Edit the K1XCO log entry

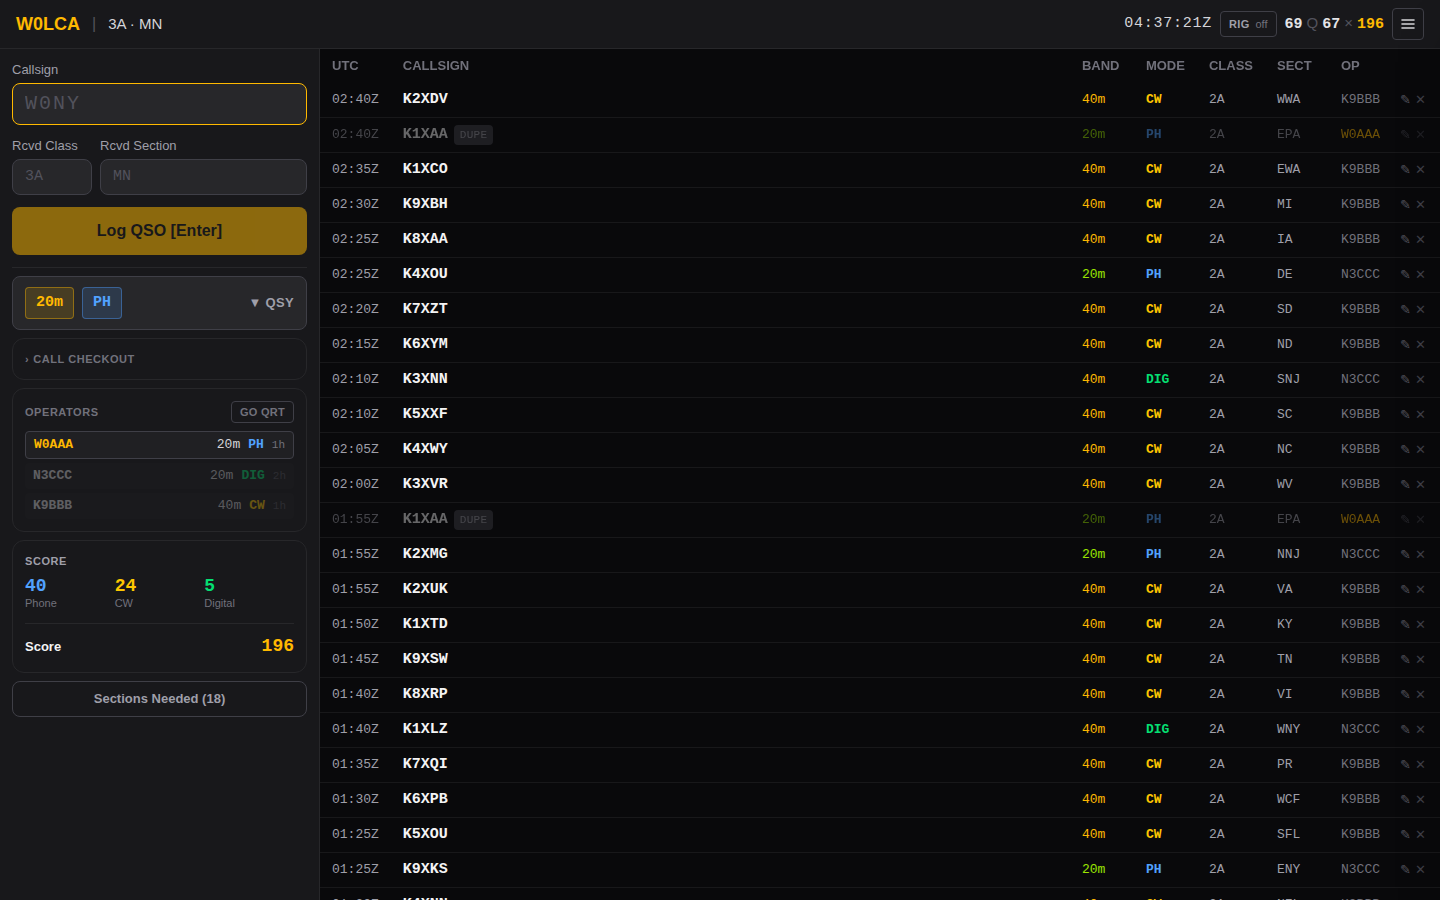tap(1405, 169)
